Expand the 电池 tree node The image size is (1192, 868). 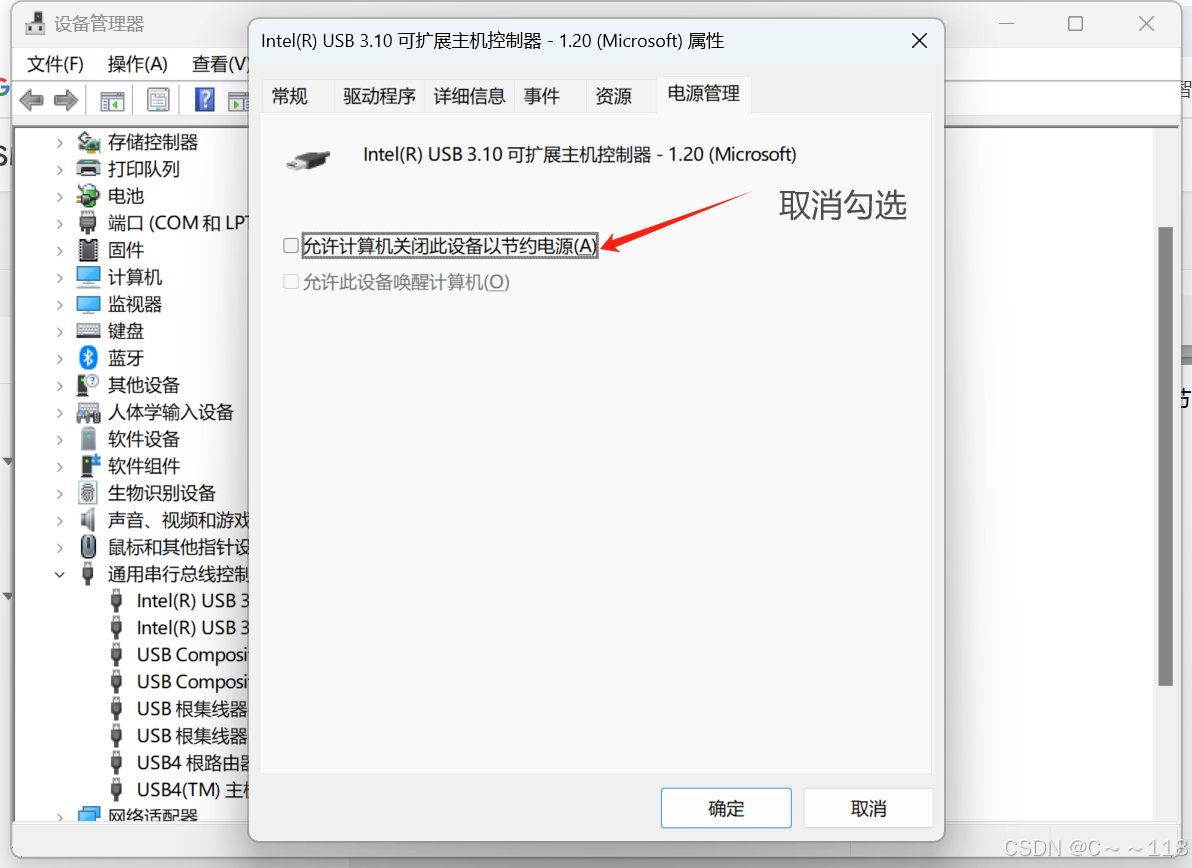click(x=59, y=197)
